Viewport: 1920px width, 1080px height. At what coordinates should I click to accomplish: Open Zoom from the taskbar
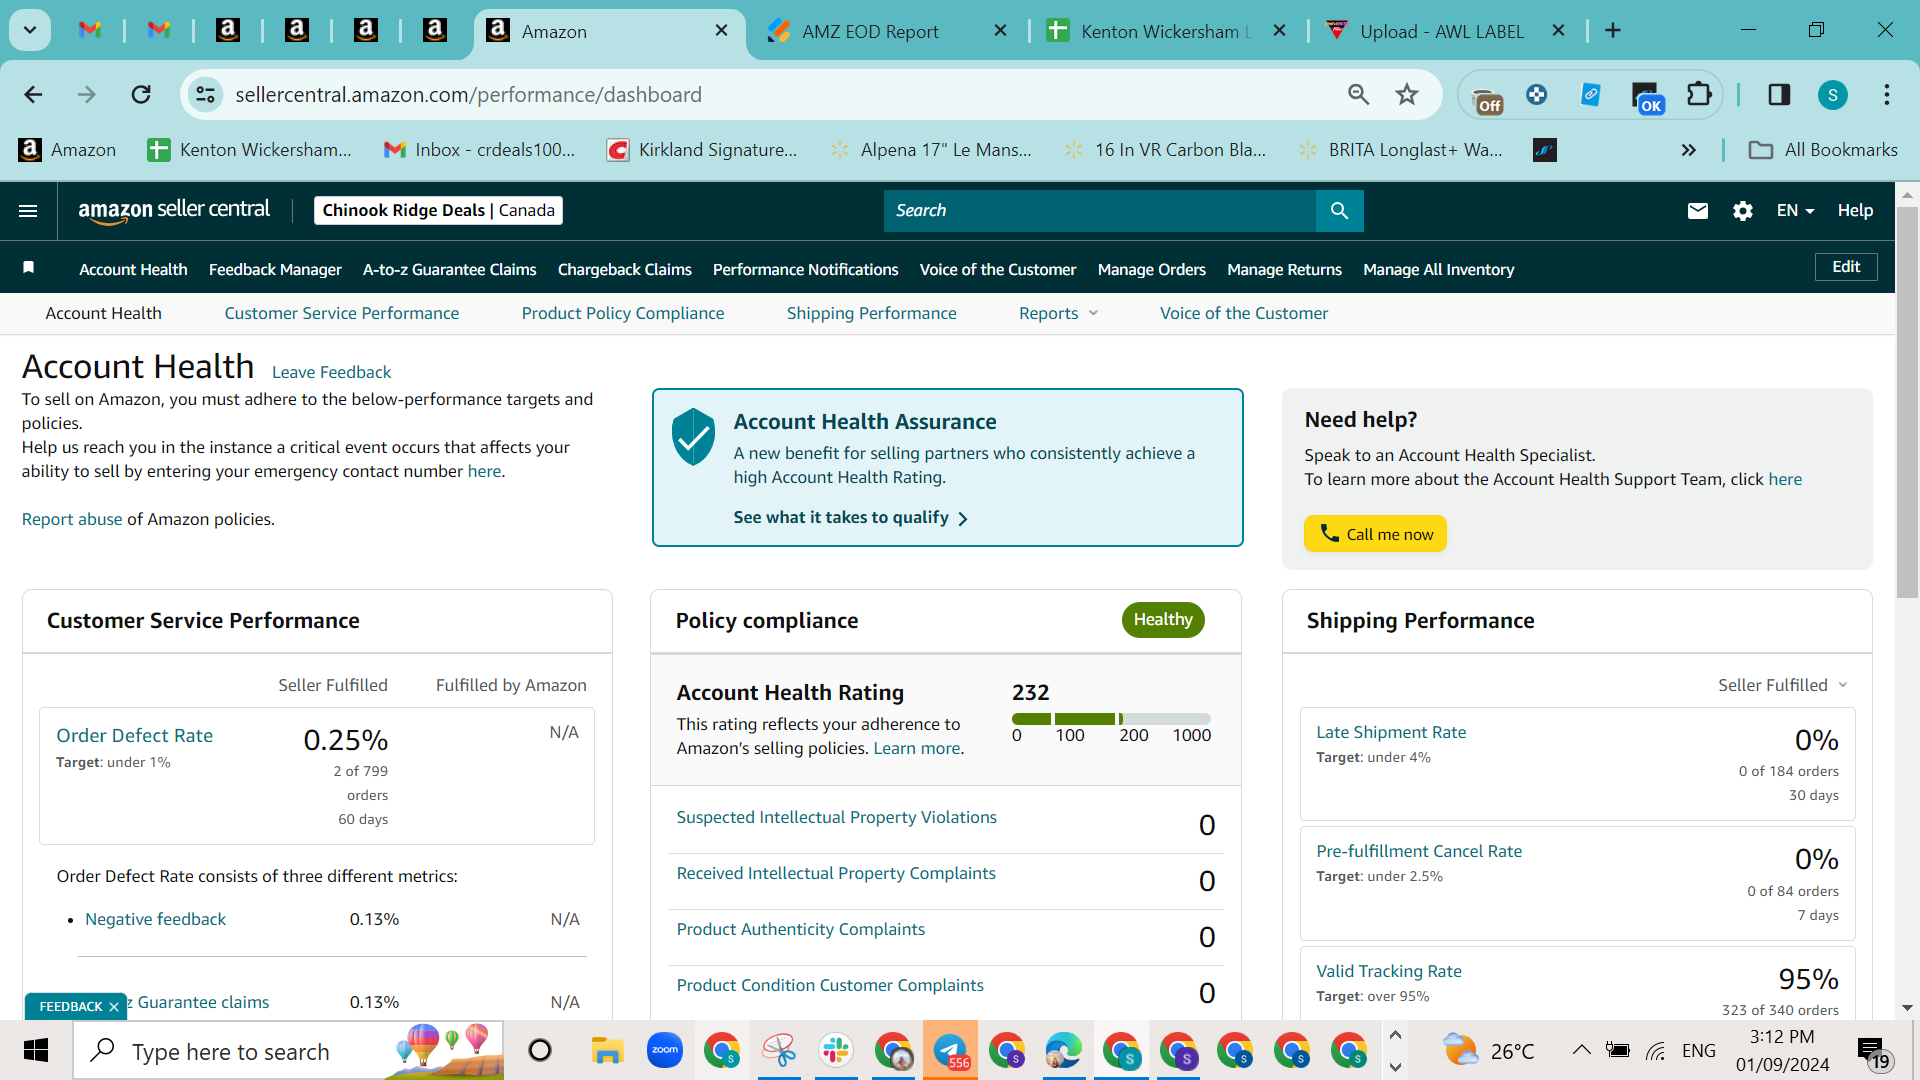point(664,1051)
